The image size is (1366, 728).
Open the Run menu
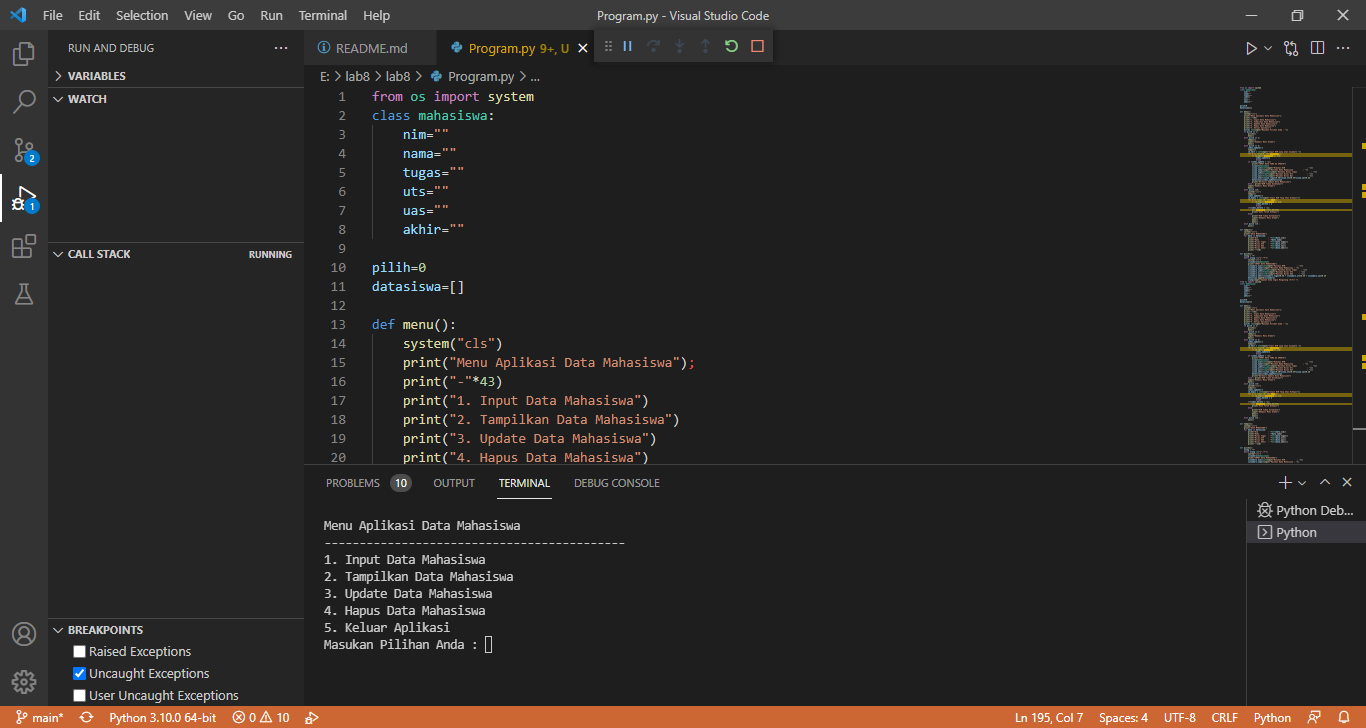click(x=271, y=15)
